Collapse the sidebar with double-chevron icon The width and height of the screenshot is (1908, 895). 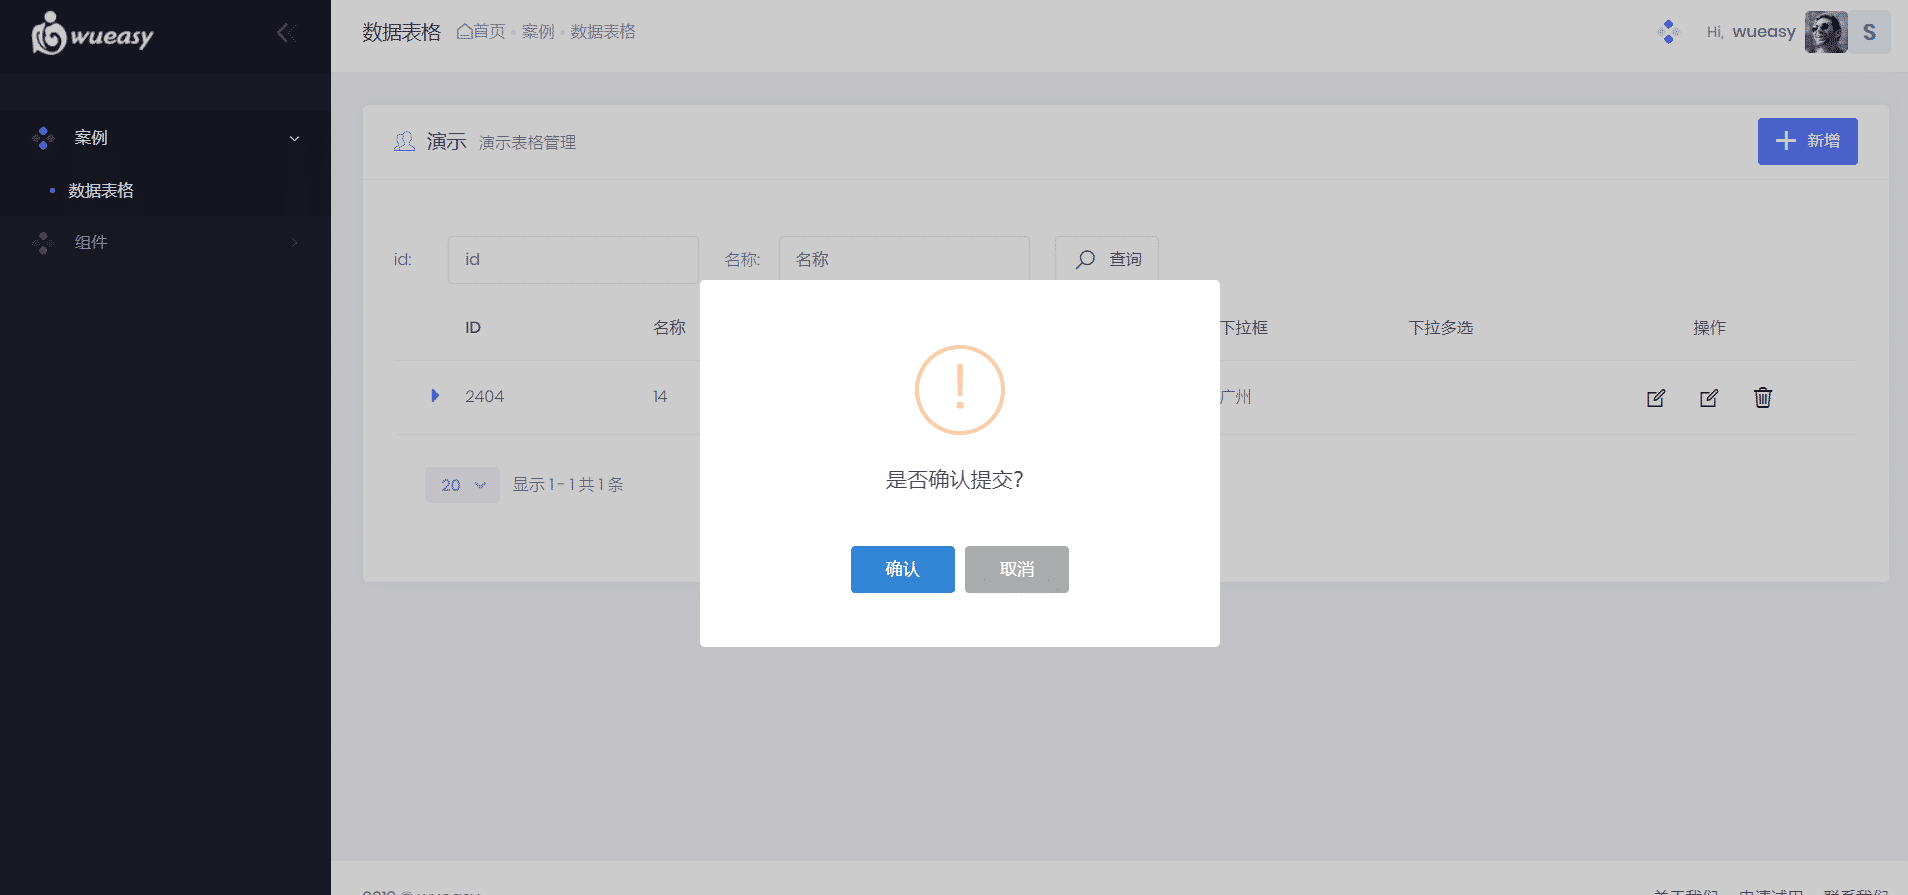tap(286, 33)
